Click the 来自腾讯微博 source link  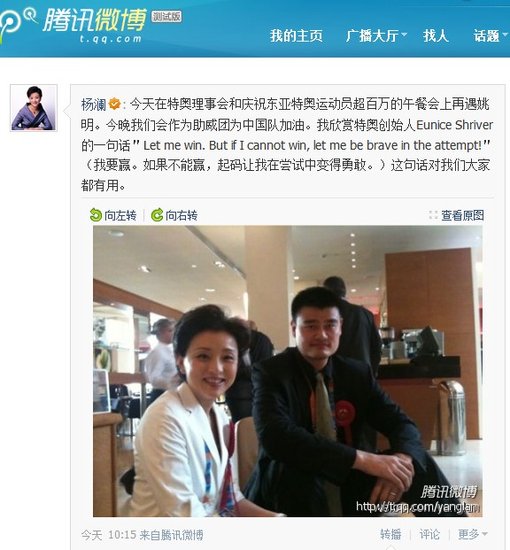click(x=171, y=535)
